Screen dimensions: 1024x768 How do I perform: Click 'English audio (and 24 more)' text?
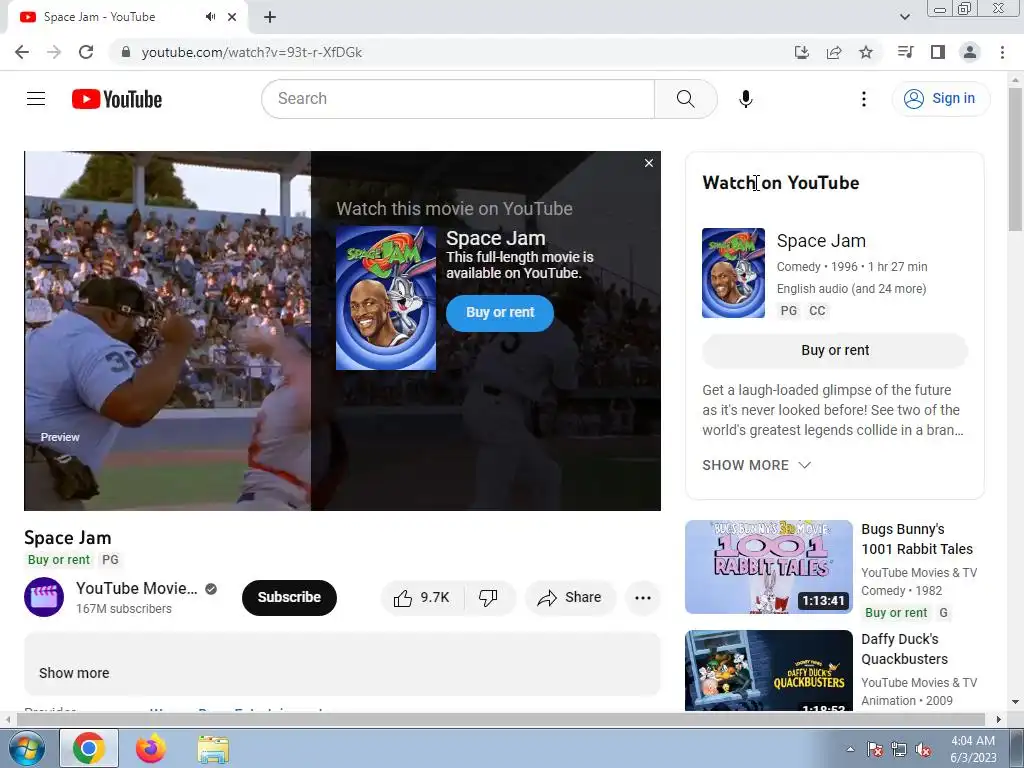[851, 289]
